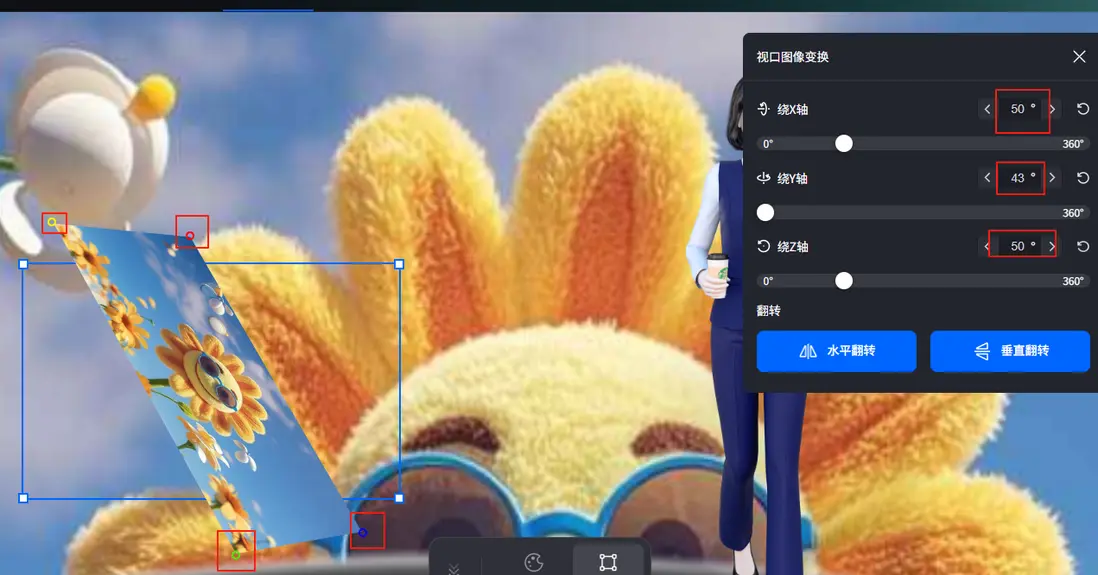Open the color palette tool in bottom toolbar
Image resolution: width=1098 pixels, height=575 pixels.
[x=534, y=562]
